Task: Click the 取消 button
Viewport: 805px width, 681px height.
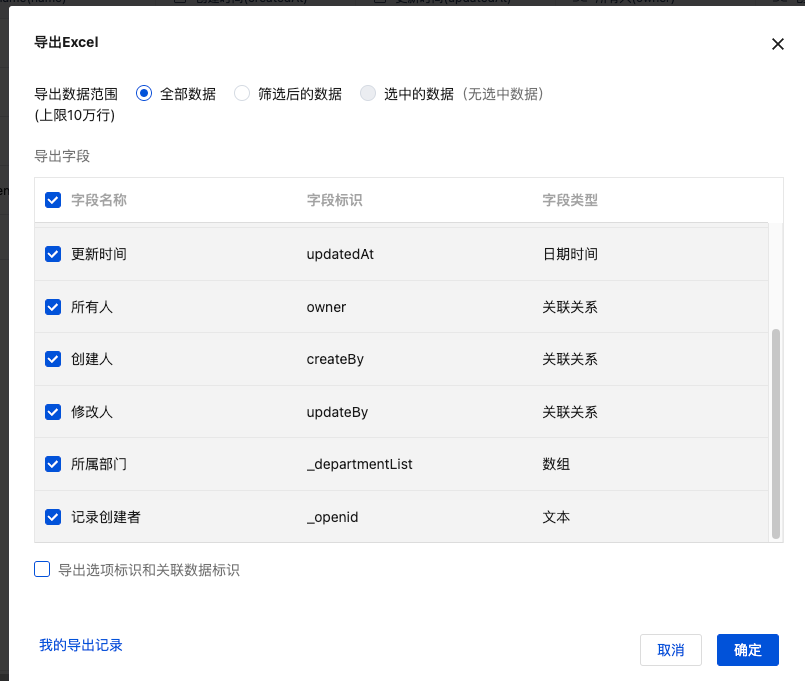Action: tap(671, 650)
